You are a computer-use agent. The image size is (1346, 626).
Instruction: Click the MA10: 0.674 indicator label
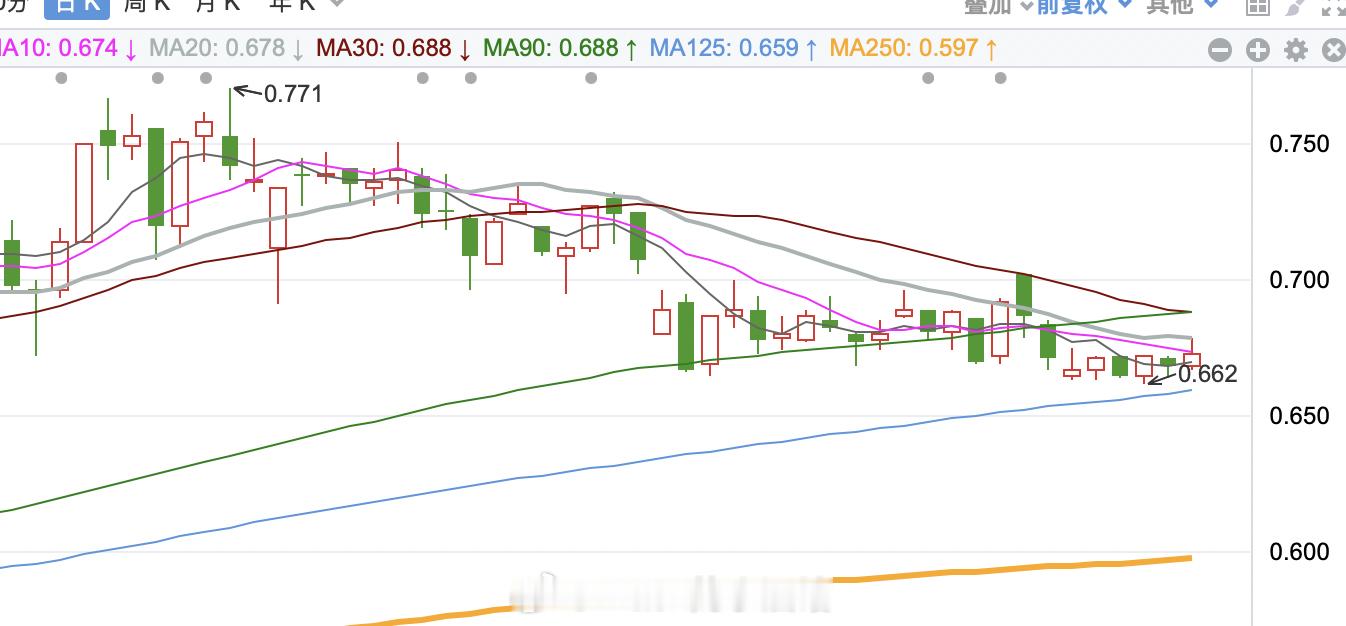pos(68,48)
